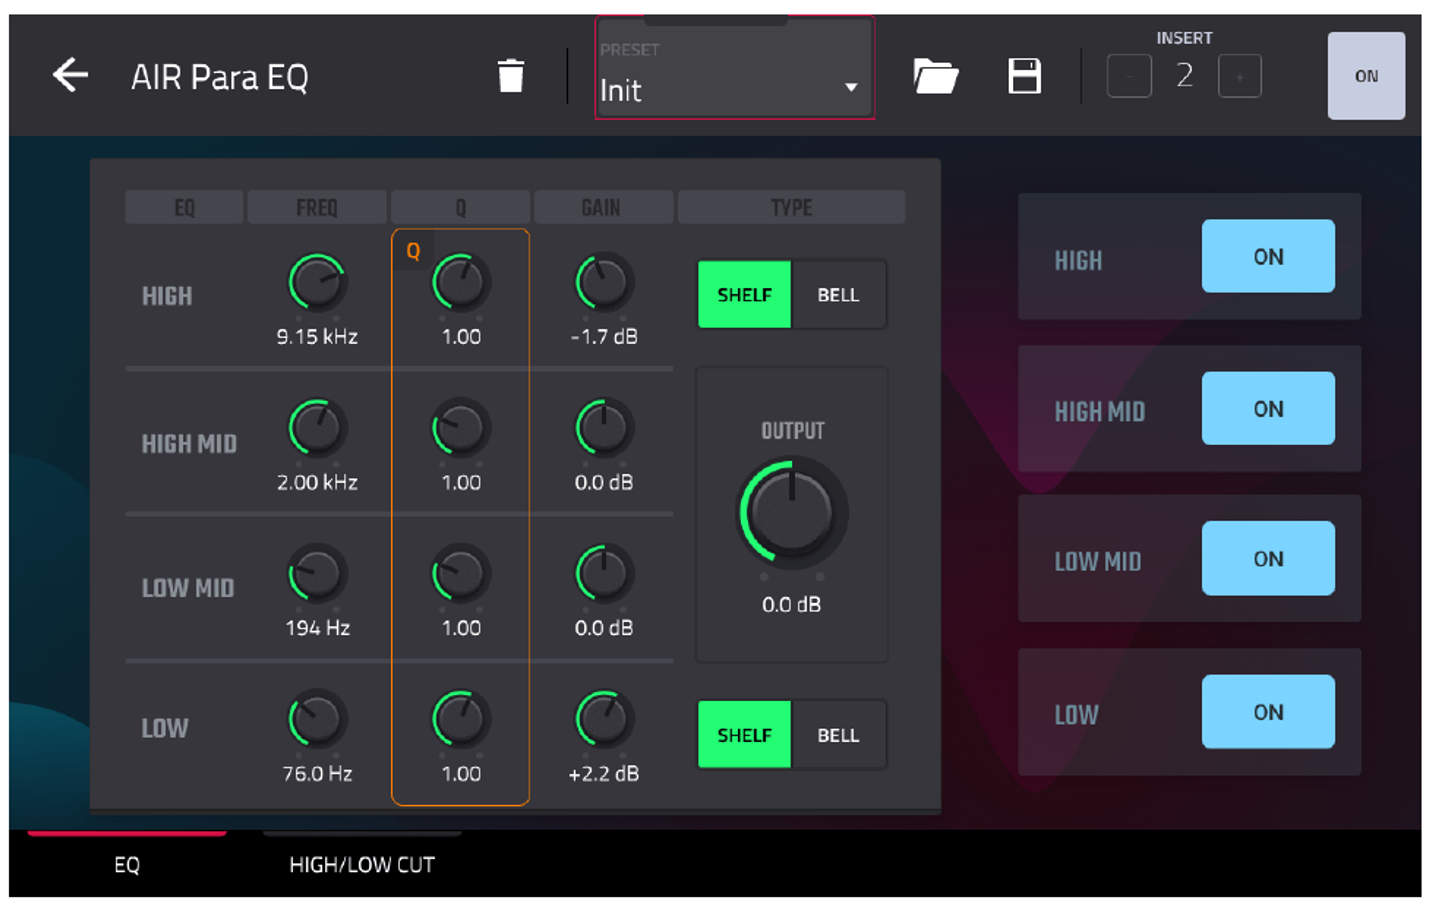1433x911 pixels.
Task: Toggle the LOW MID band ON button
Action: 1268,558
